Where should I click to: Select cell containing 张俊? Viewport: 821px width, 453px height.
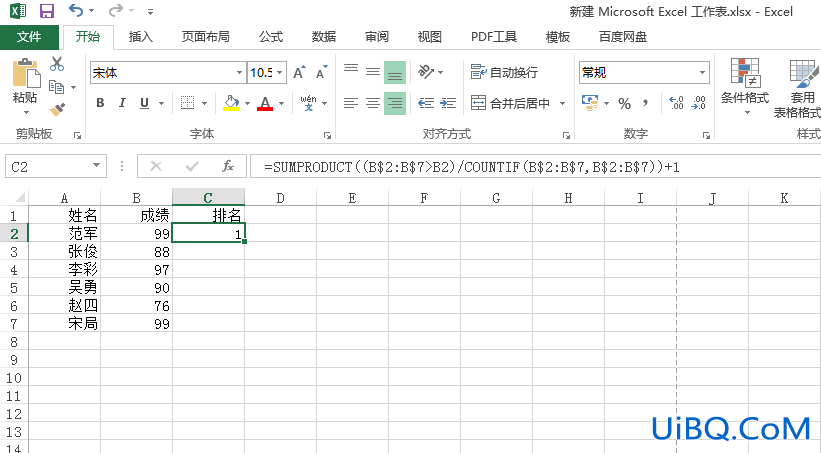64,251
